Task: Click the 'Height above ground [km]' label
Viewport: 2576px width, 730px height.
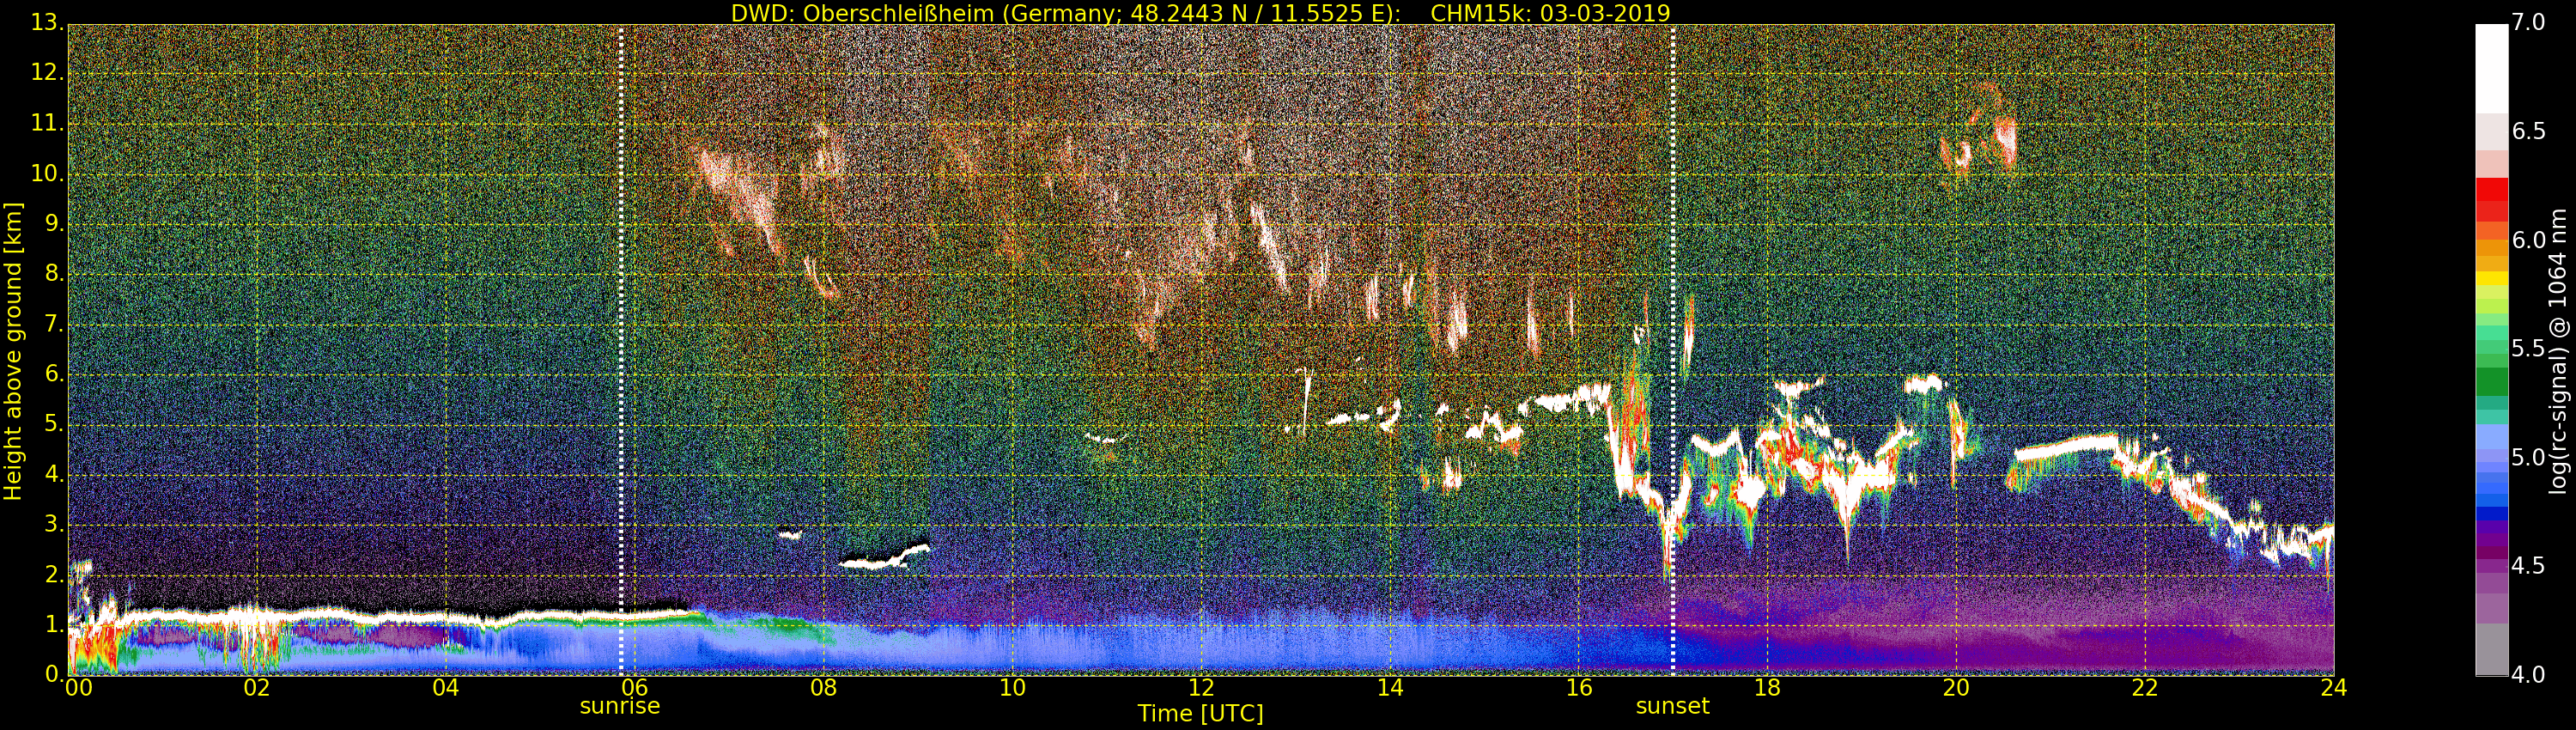Action: click(13, 351)
